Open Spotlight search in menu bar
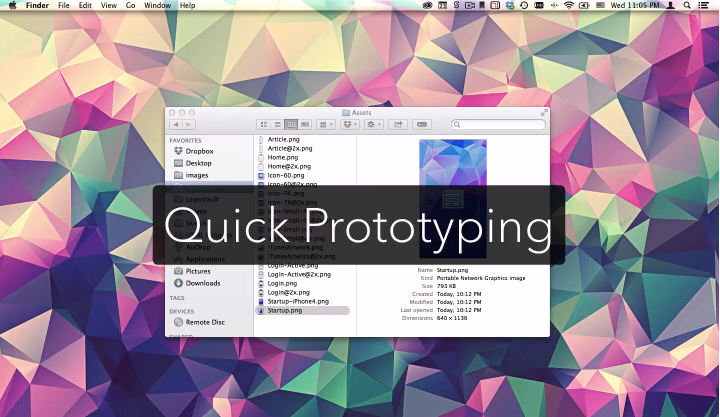This screenshot has width=720, height=417. [687, 6]
